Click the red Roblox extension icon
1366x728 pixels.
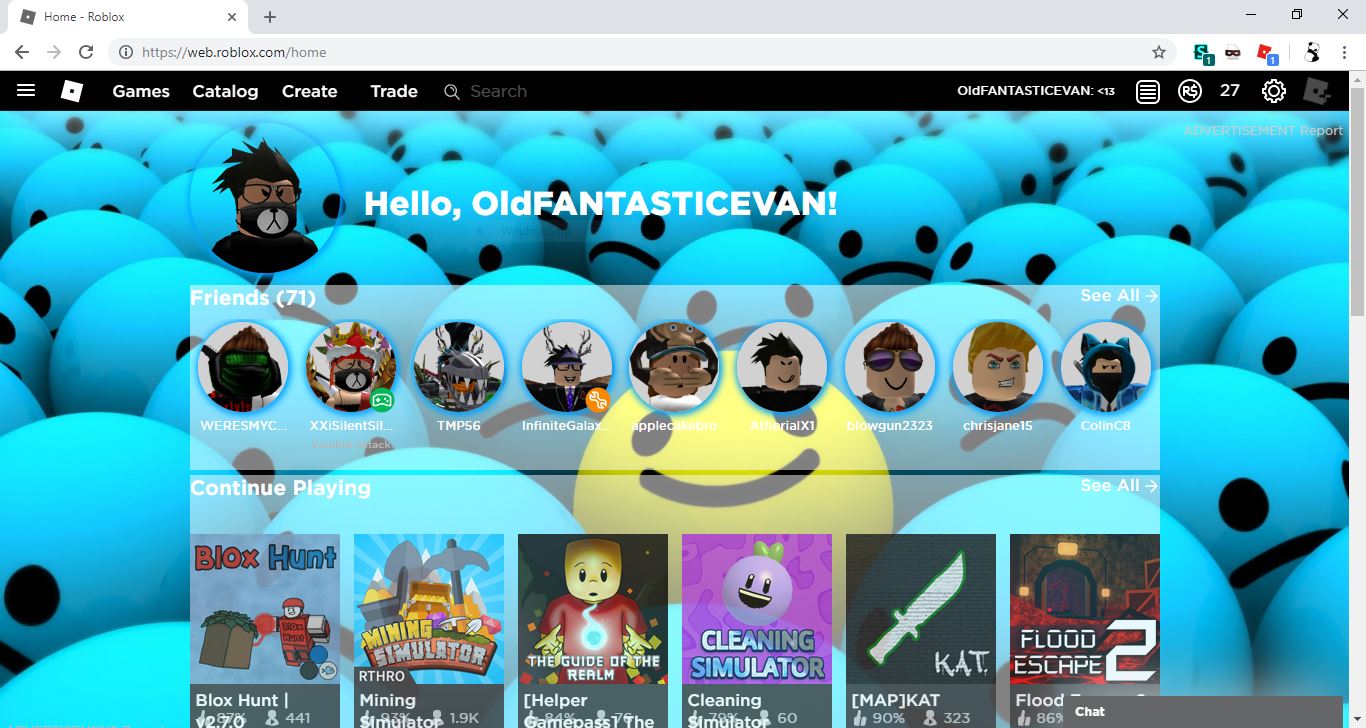1267,52
